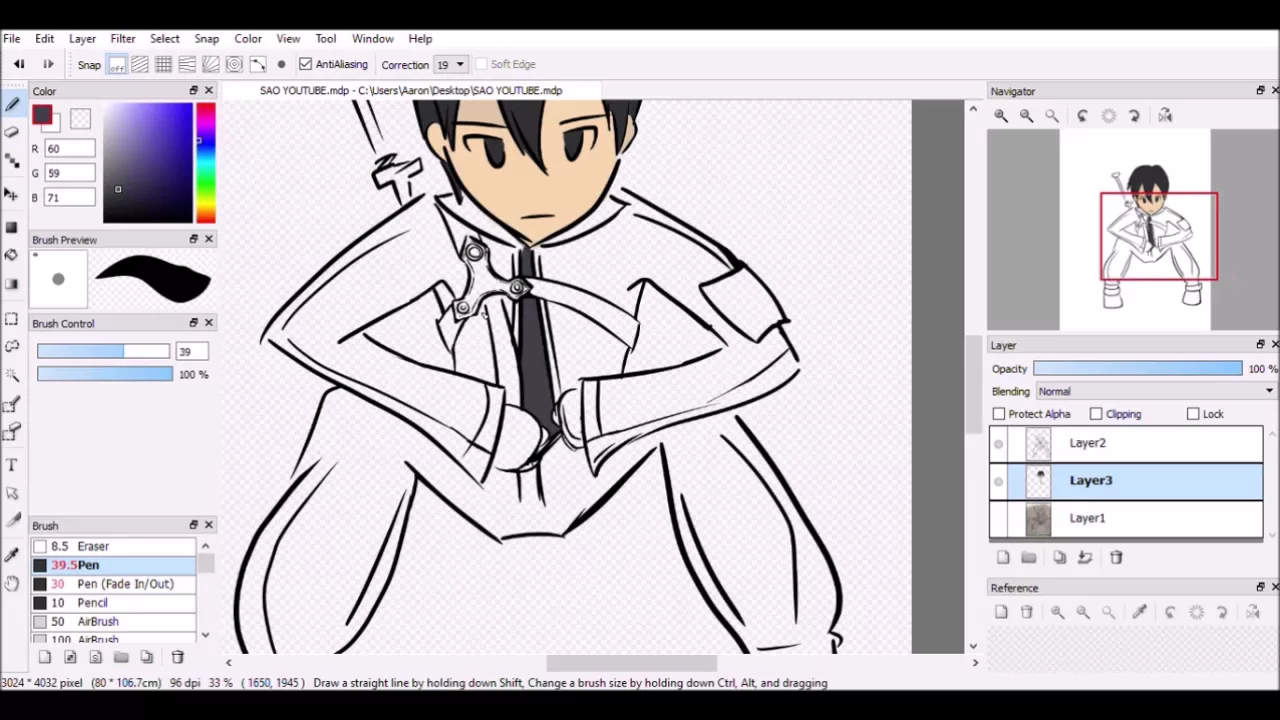Viewport: 1280px width, 720px height.
Task: Select the Select Pen tool
Action: coord(12,404)
